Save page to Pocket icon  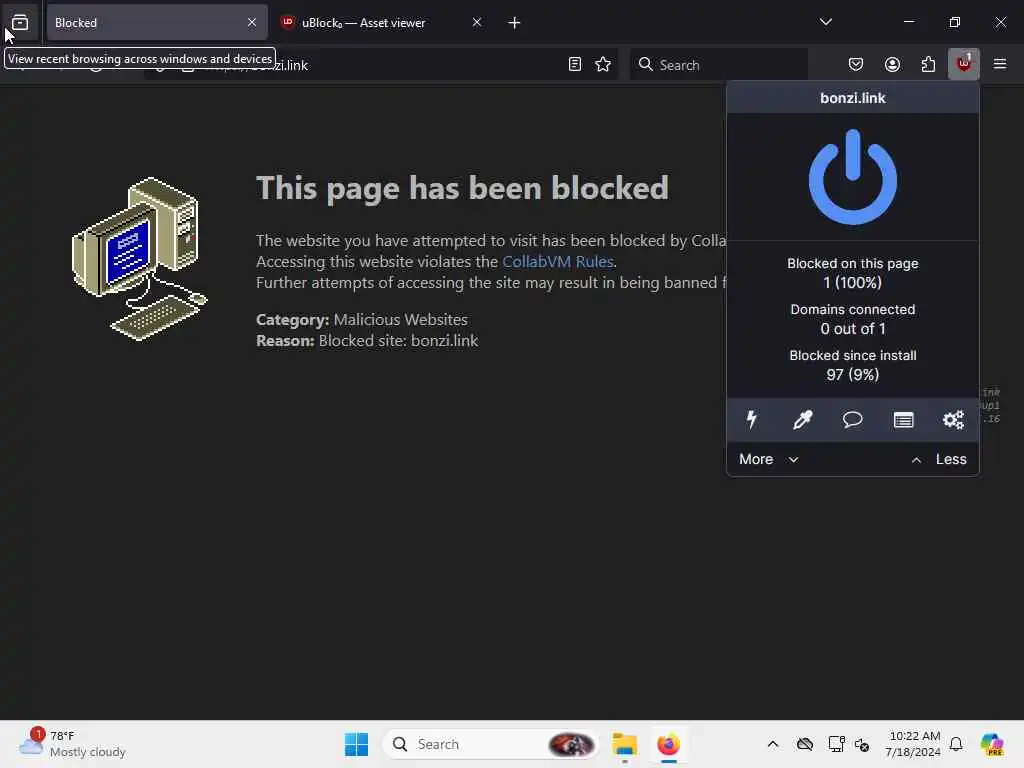point(856,64)
